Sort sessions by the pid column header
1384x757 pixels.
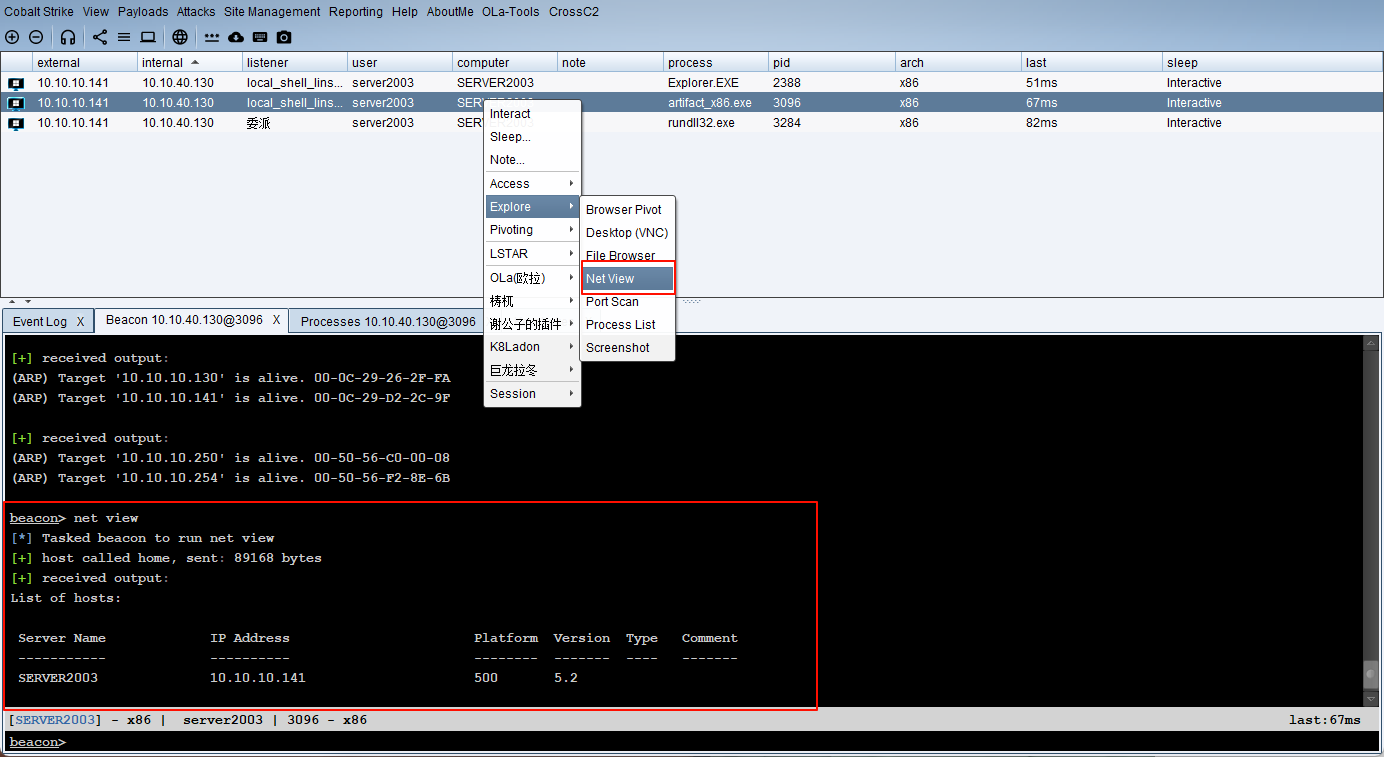coord(832,62)
